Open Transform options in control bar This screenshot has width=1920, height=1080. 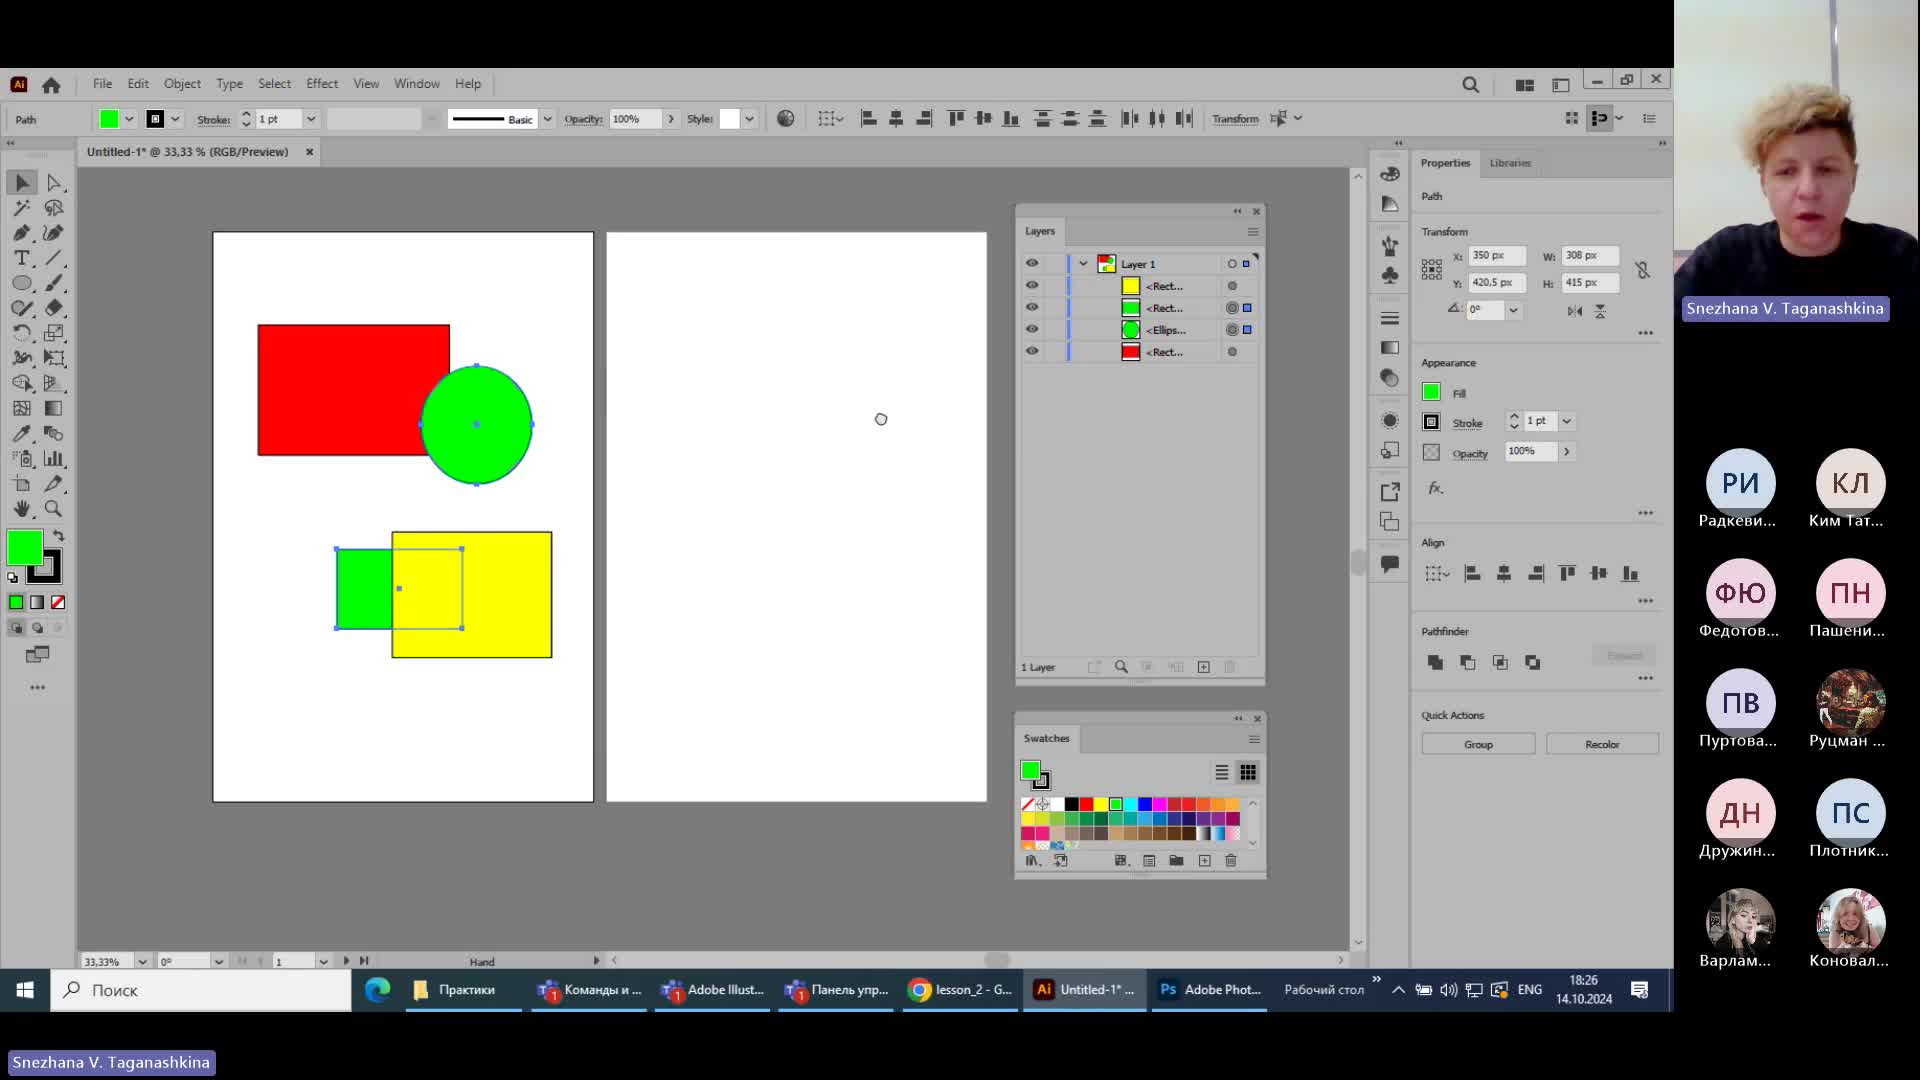1235,119
